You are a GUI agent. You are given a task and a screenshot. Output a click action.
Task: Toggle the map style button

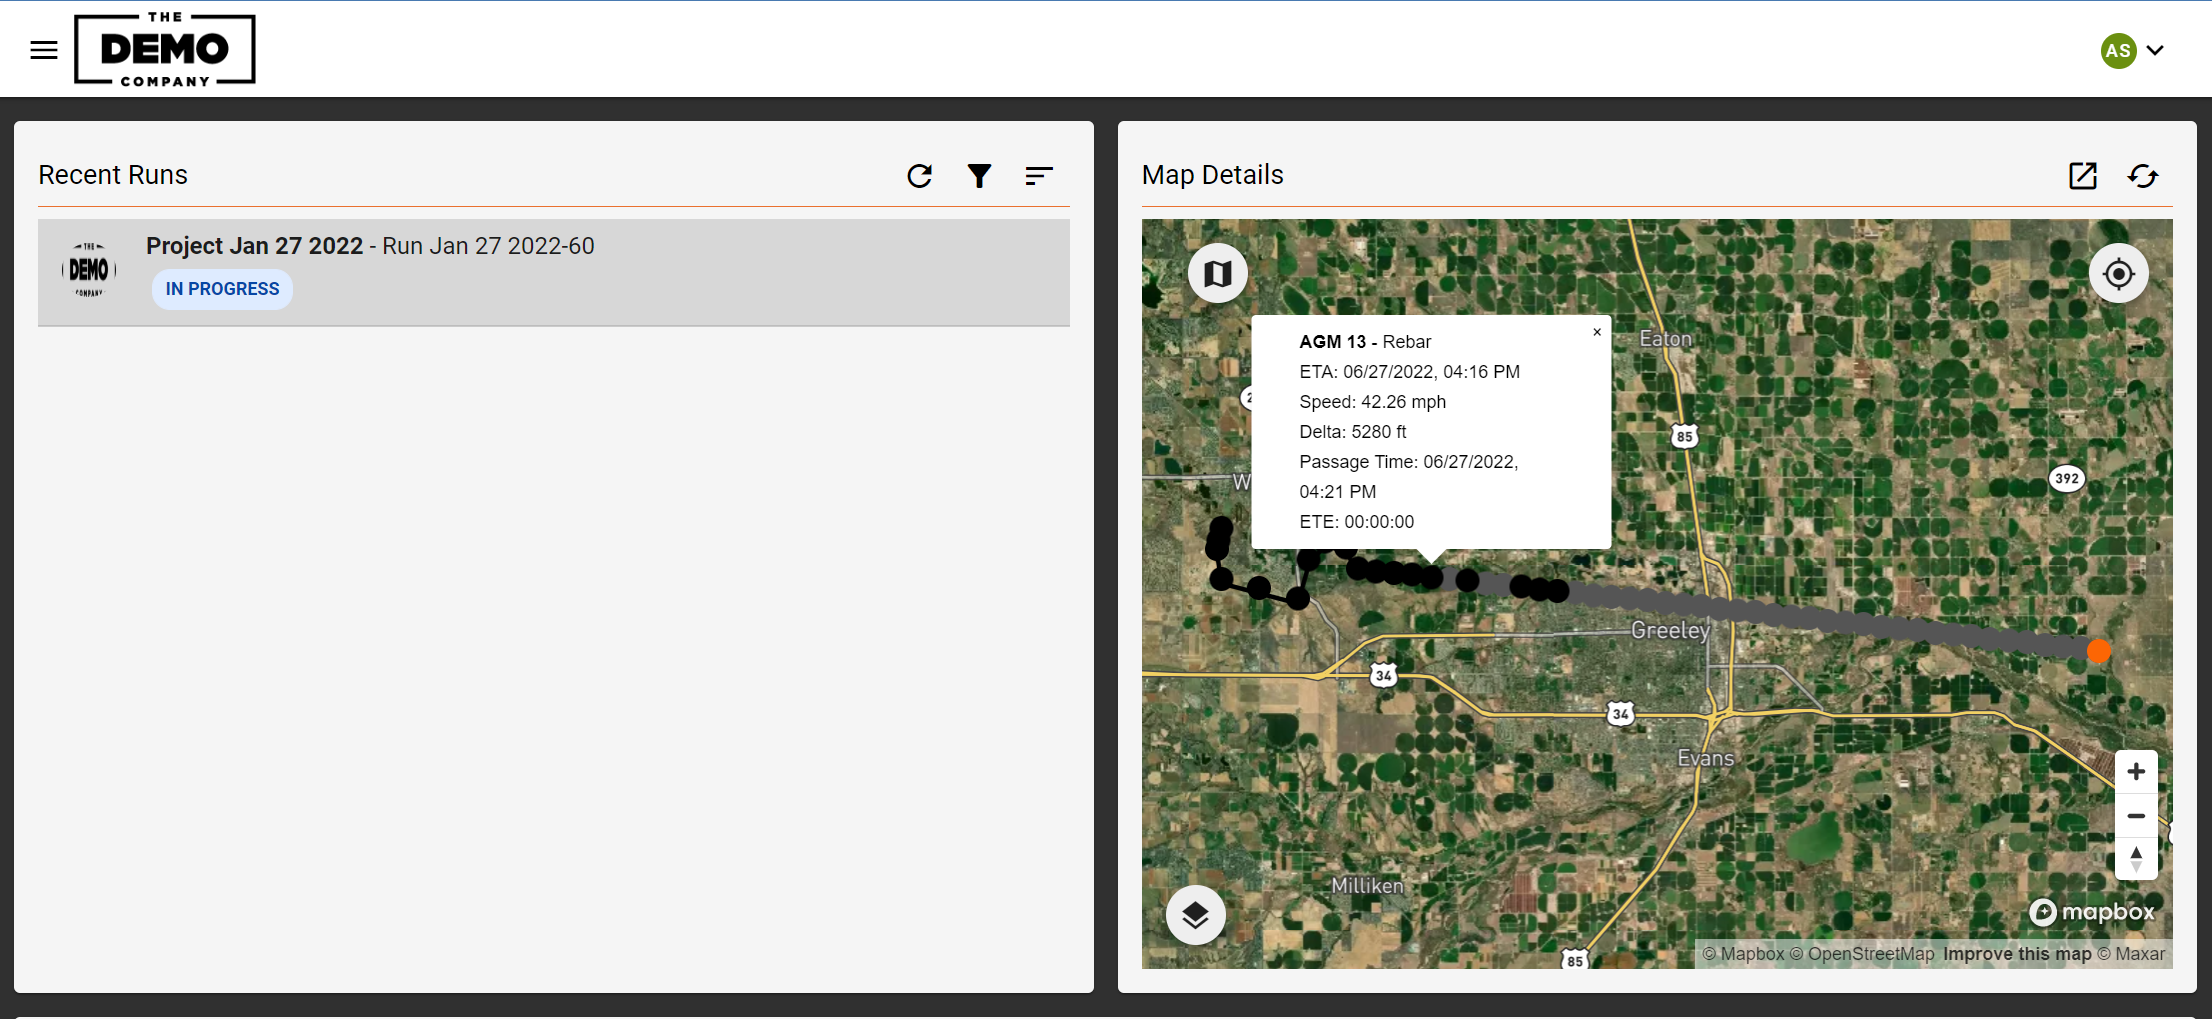[x=1217, y=273]
